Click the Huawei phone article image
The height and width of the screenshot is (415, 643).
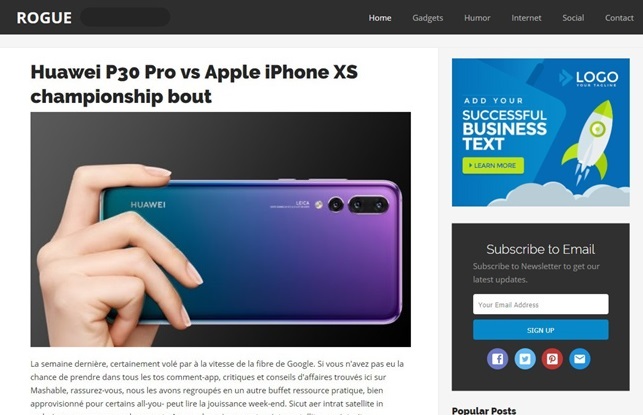221,229
